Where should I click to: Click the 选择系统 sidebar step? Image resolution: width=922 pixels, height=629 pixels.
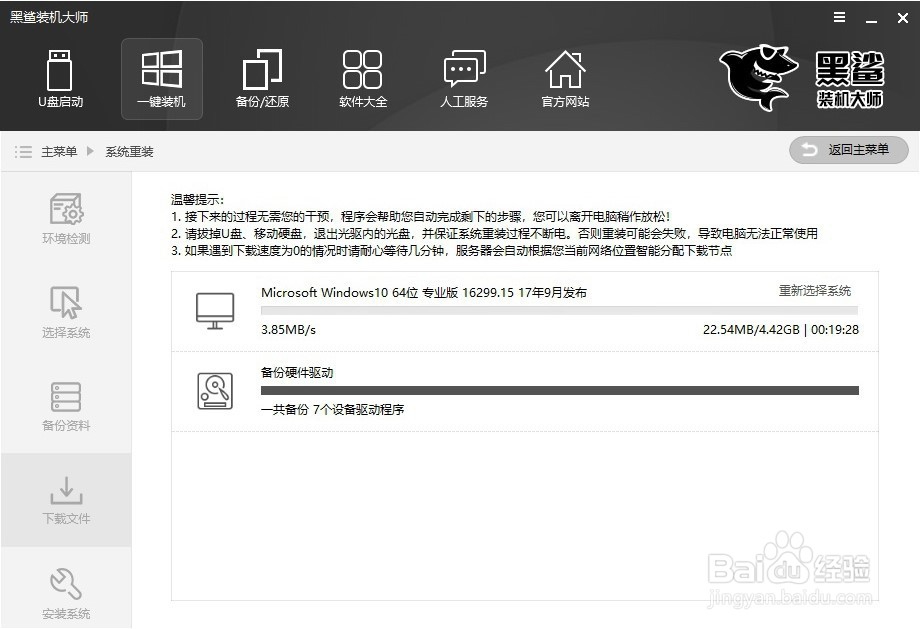tap(65, 310)
